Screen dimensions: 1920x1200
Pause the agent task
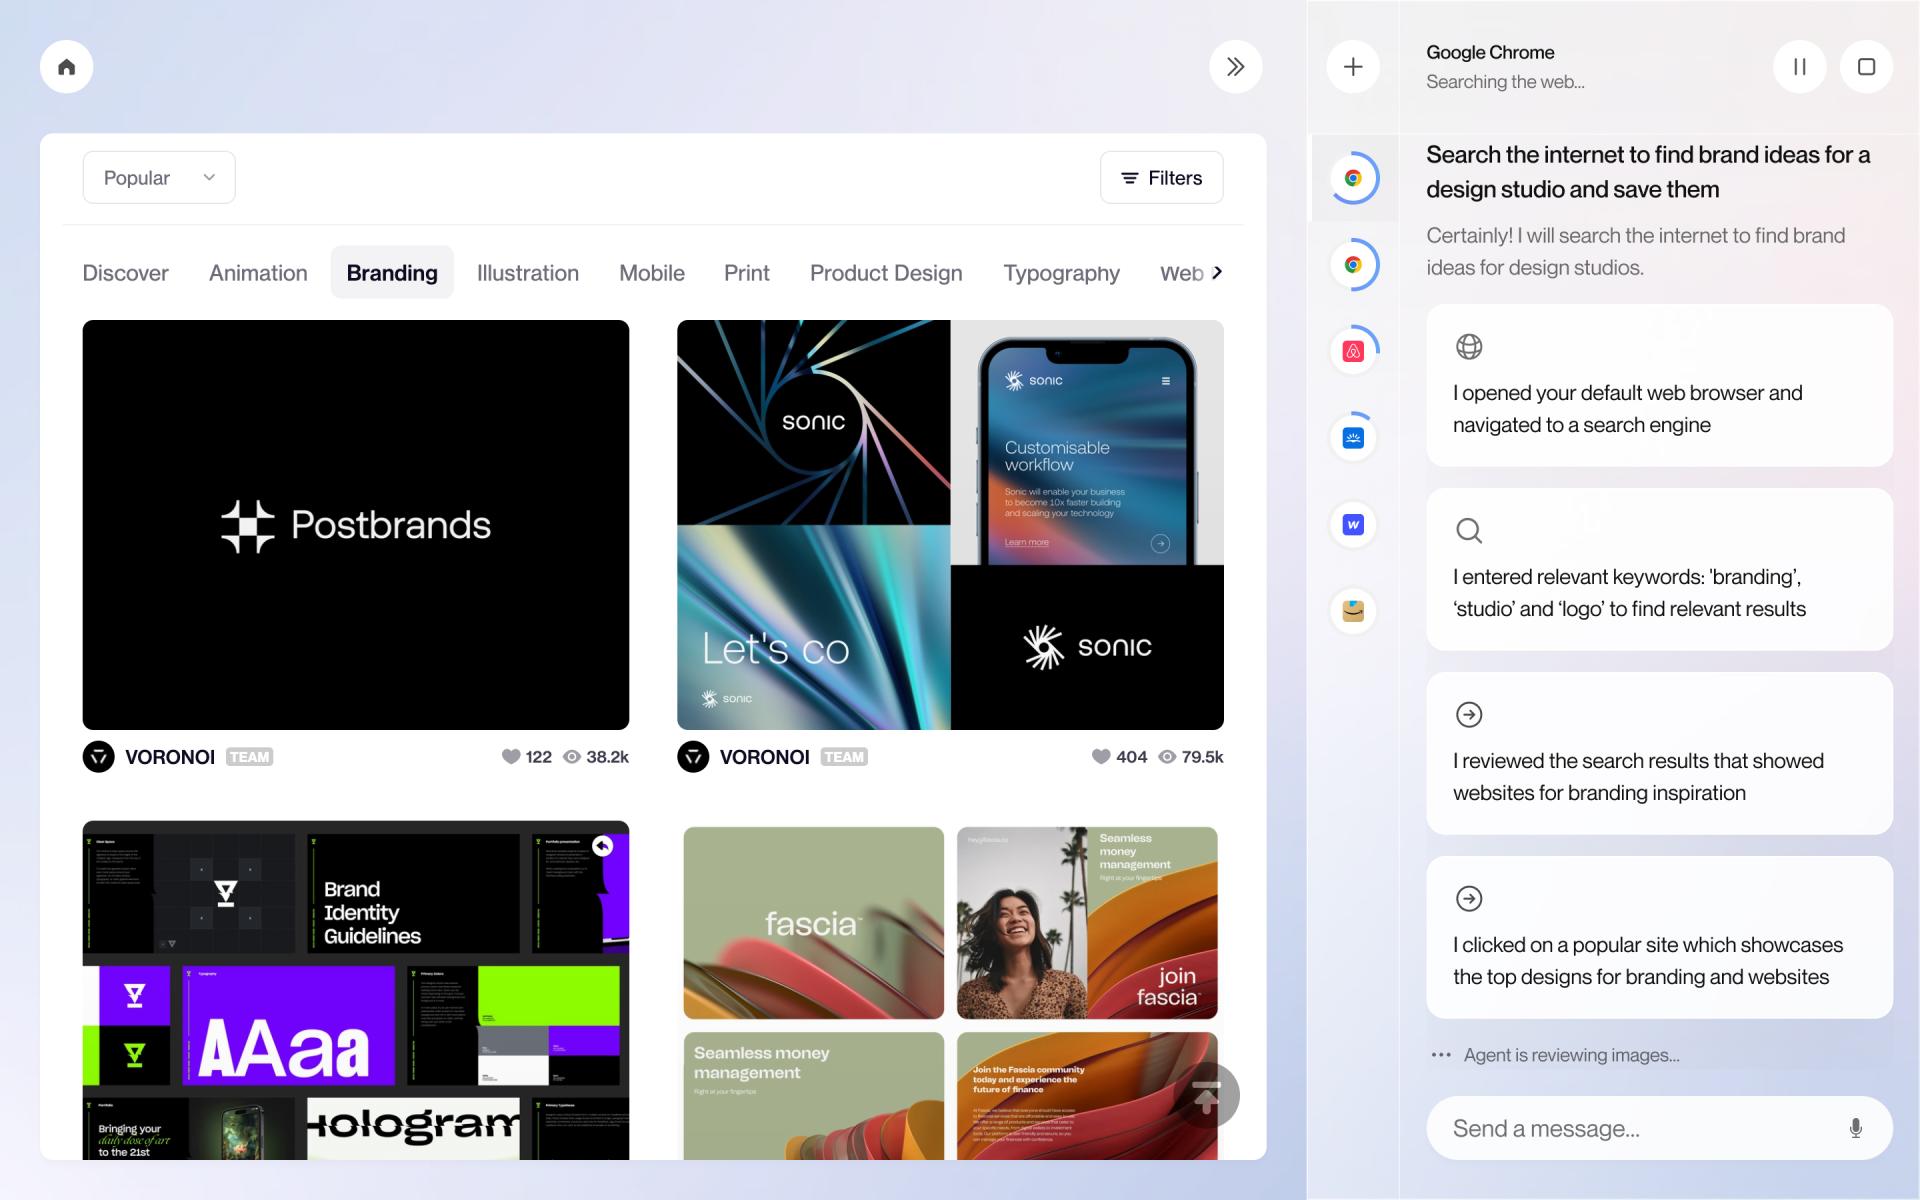click(1799, 67)
